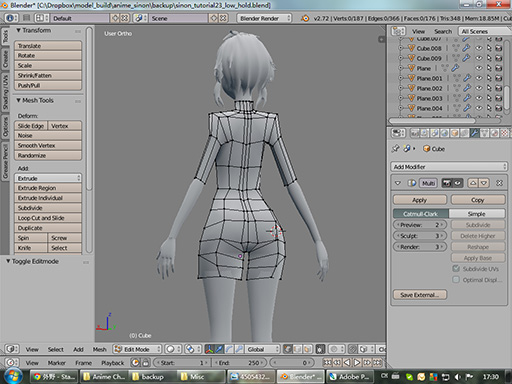512x384 pixels.
Task: Open the Mesh data triangle properties tab
Action: pos(484,133)
